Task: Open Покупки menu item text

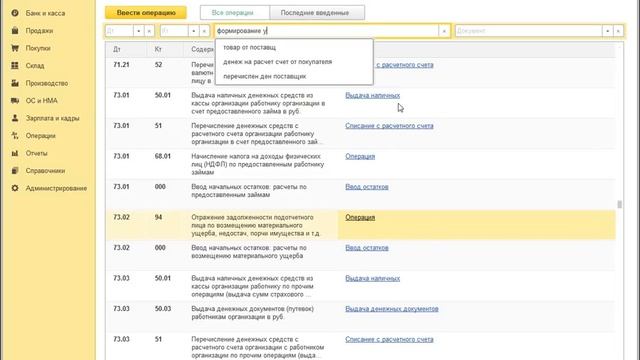Action: (38, 48)
